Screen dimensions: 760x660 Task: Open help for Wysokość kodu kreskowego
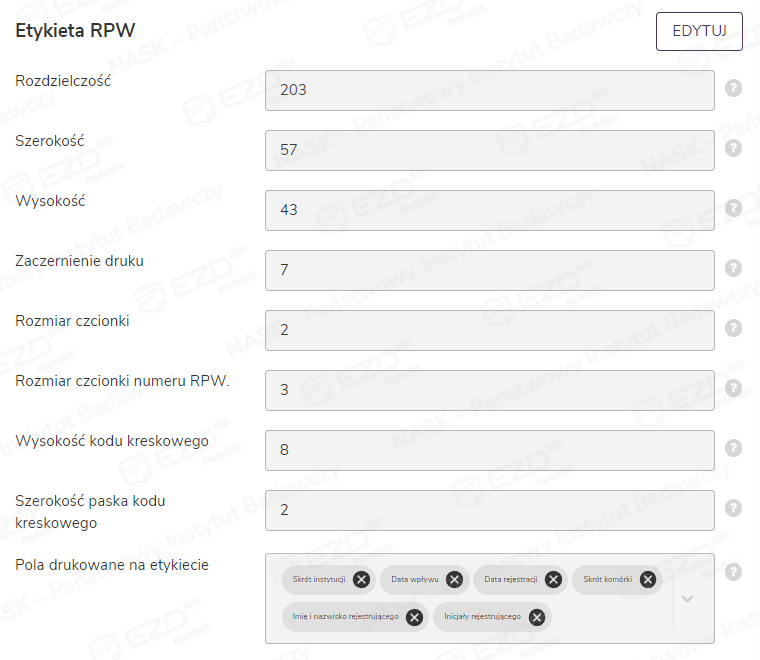pos(733,448)
